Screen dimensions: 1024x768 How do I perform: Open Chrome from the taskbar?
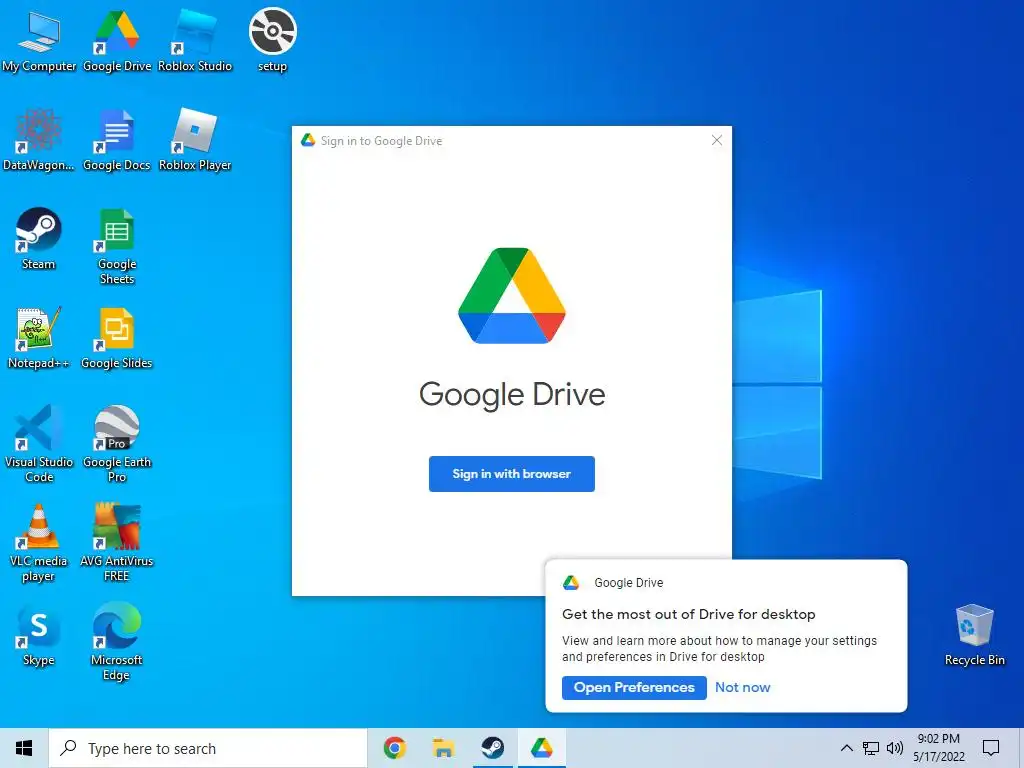click(x=394, y=748)
